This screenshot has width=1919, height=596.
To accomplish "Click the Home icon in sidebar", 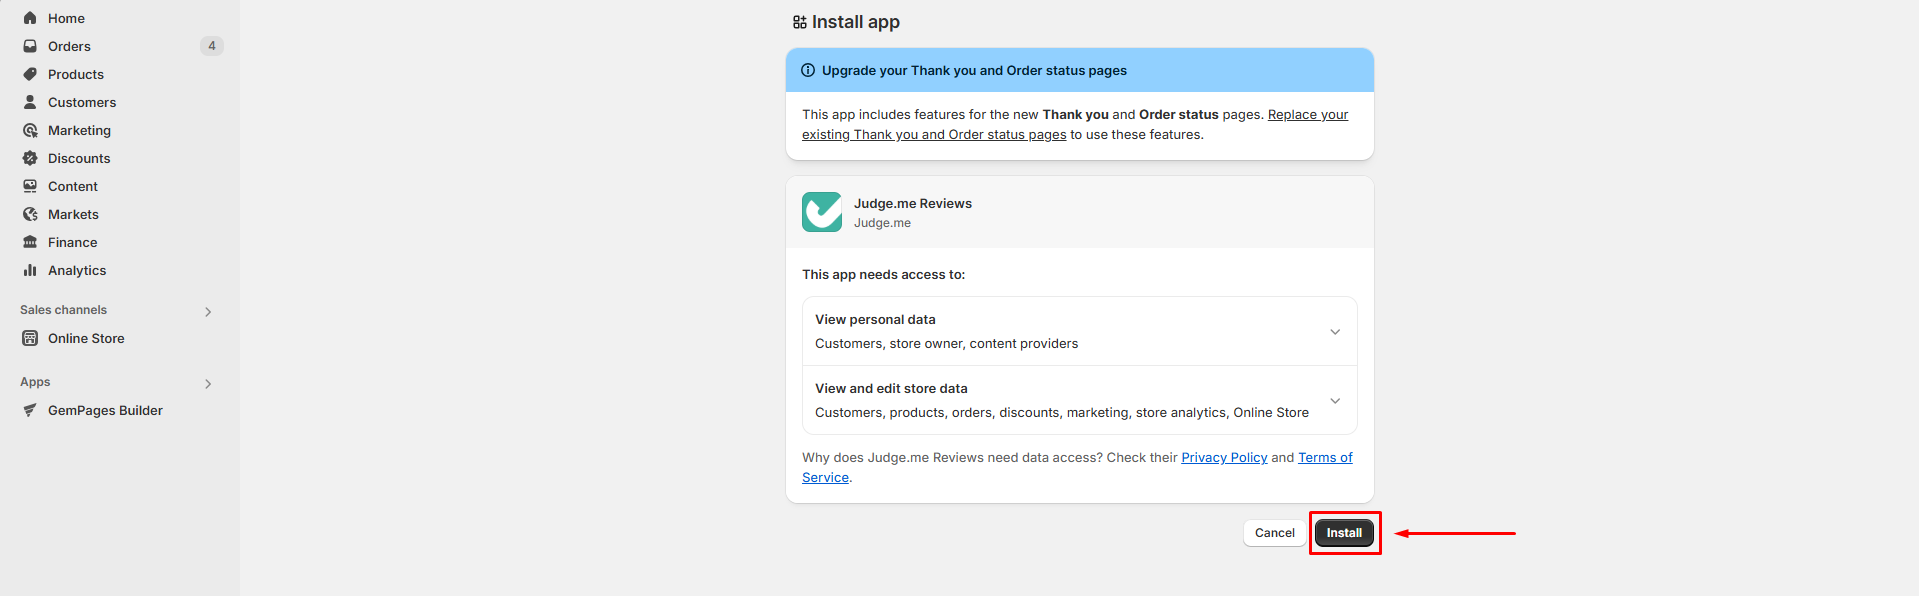I will click(30, 18).
